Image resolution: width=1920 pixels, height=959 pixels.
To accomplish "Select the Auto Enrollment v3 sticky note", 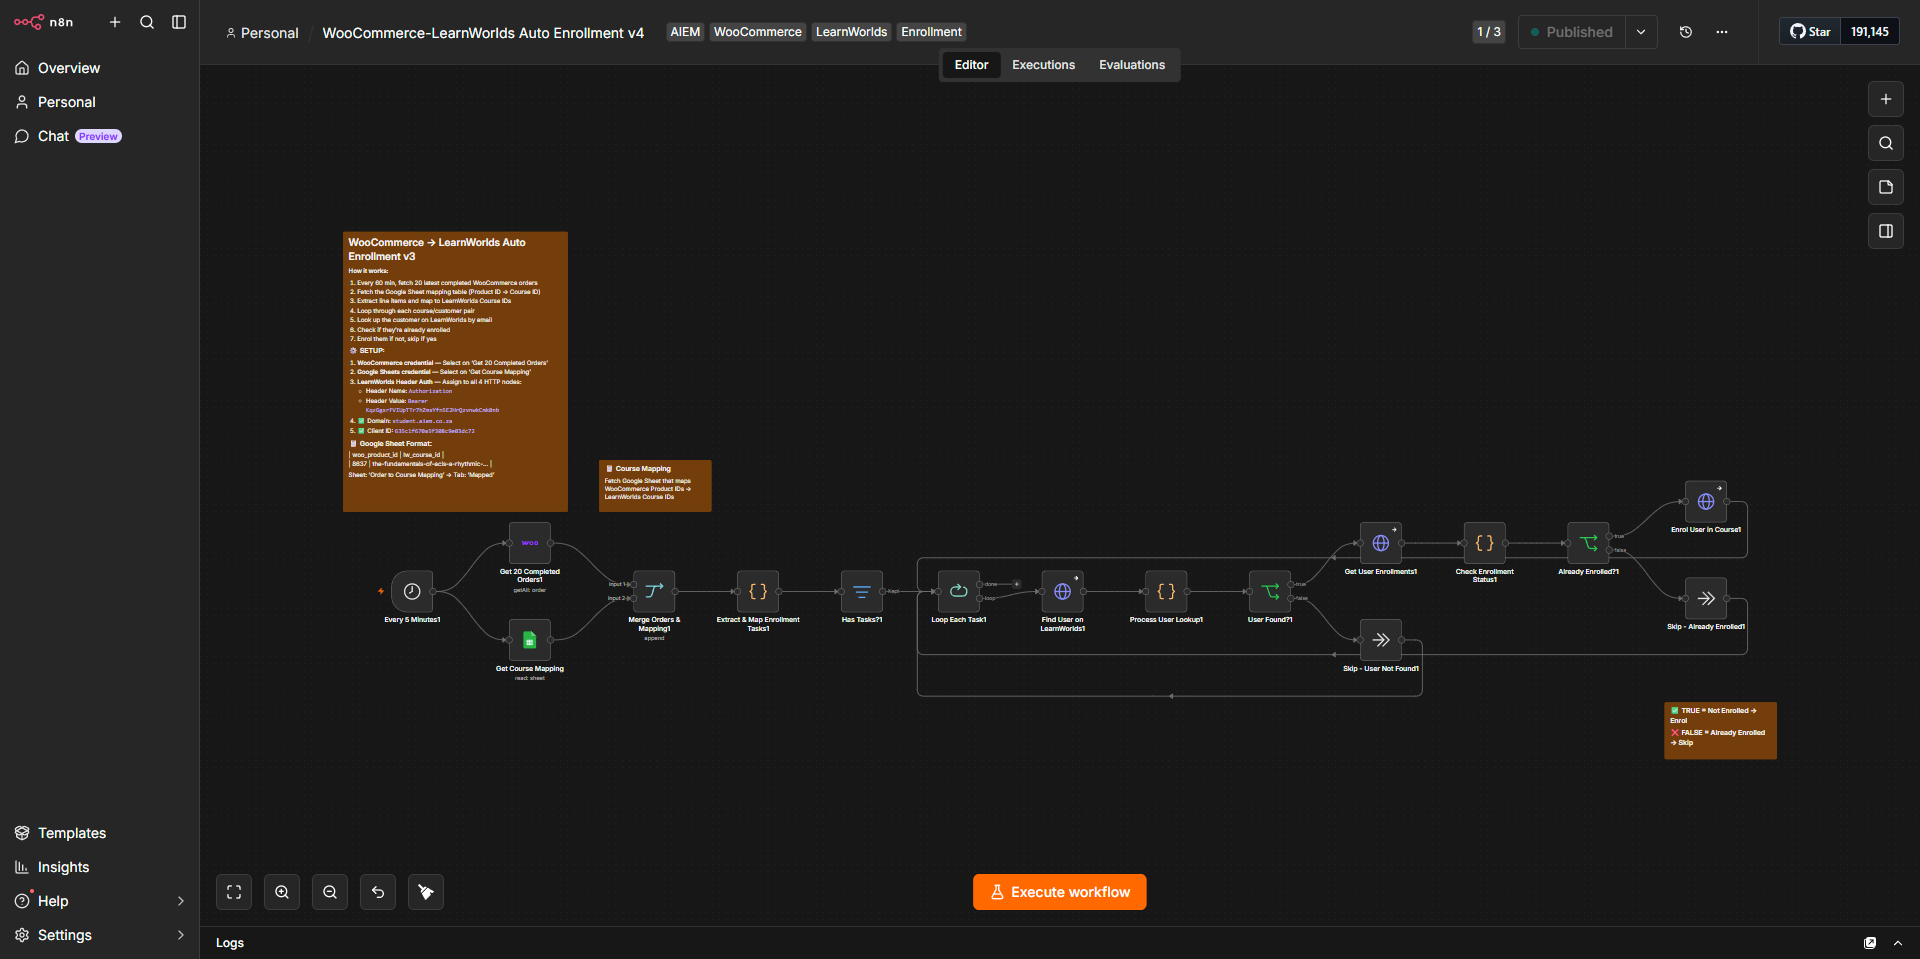I will [x=455, y=372].
